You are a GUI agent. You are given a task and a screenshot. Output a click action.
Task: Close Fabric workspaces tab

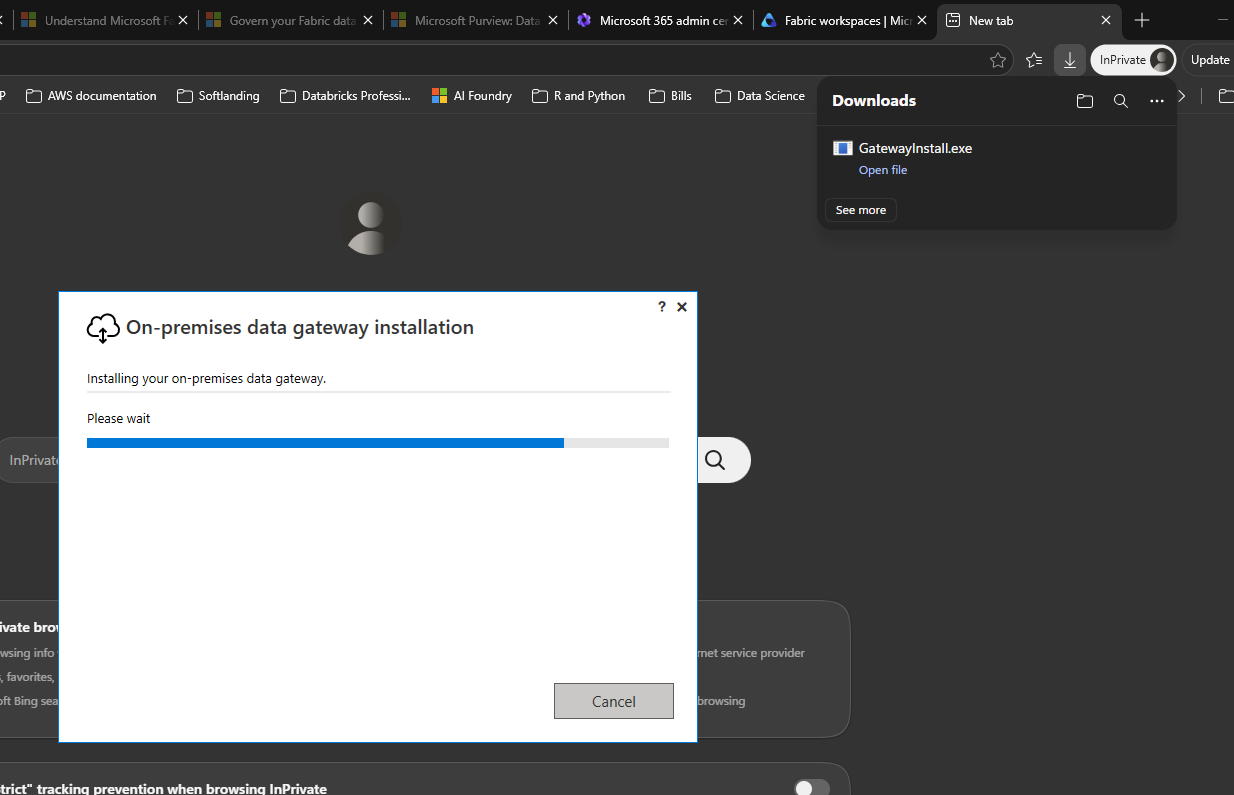[x=923, y=20]
